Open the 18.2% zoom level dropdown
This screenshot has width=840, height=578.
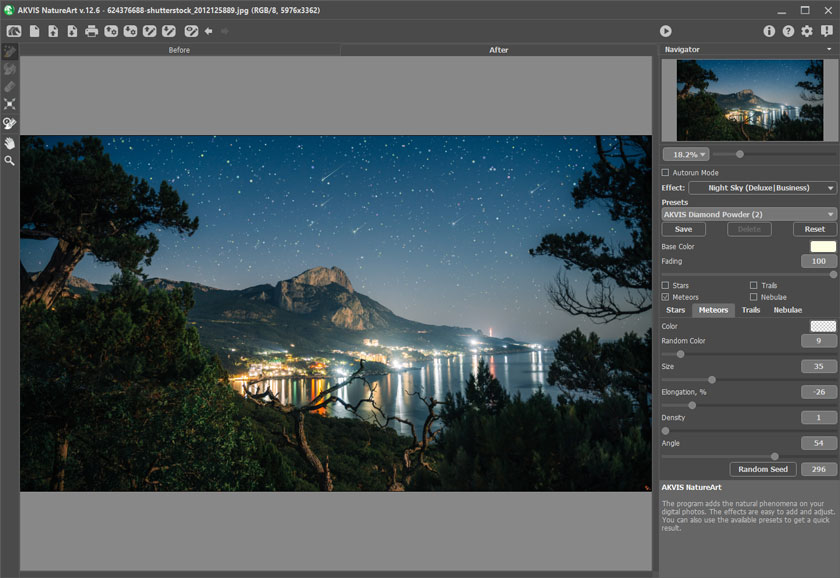[686, 154]
